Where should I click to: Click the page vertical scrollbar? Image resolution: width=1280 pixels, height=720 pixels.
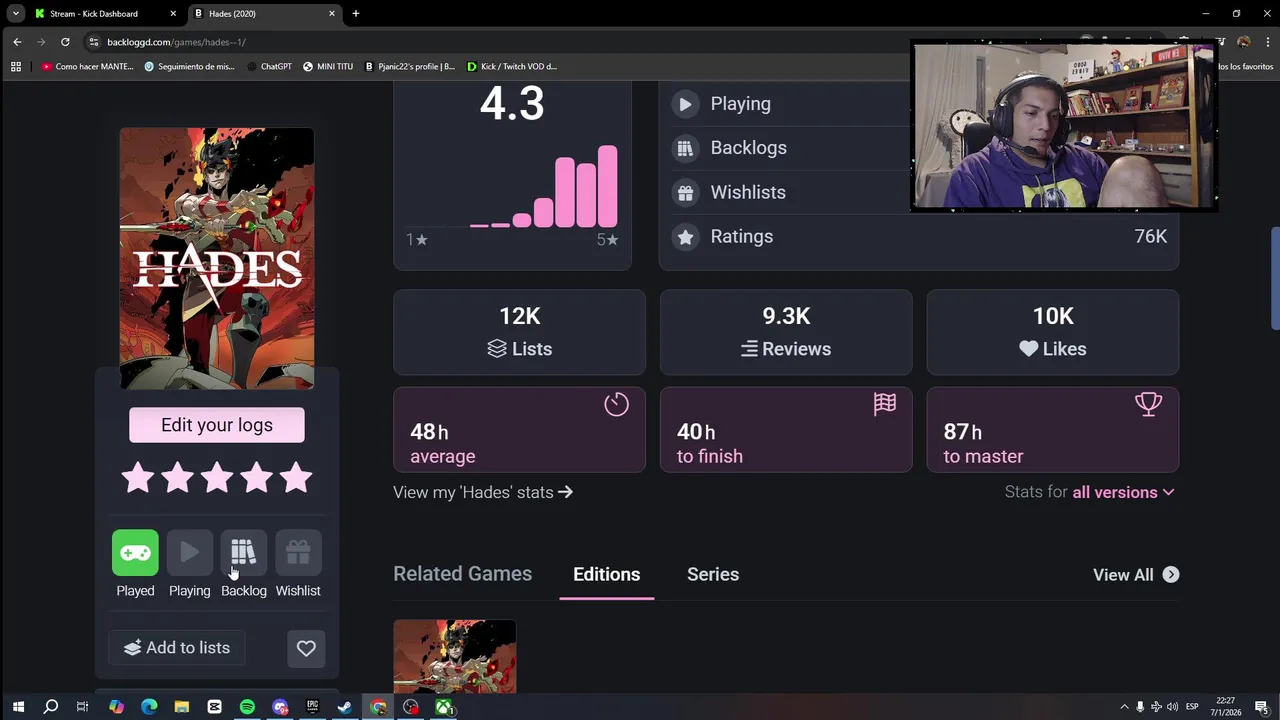point(1274,278)
